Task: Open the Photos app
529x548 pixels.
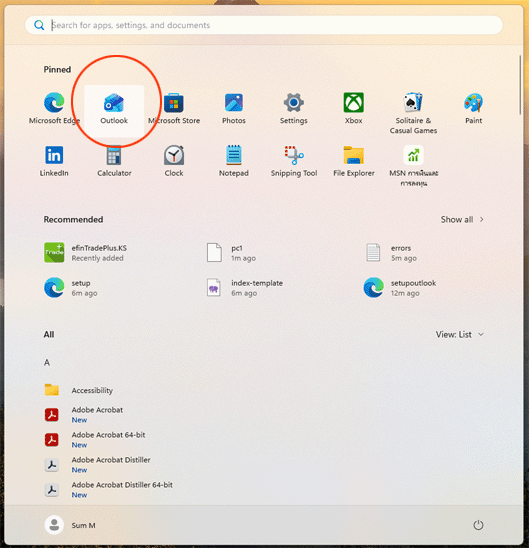Action: point(234,110)
